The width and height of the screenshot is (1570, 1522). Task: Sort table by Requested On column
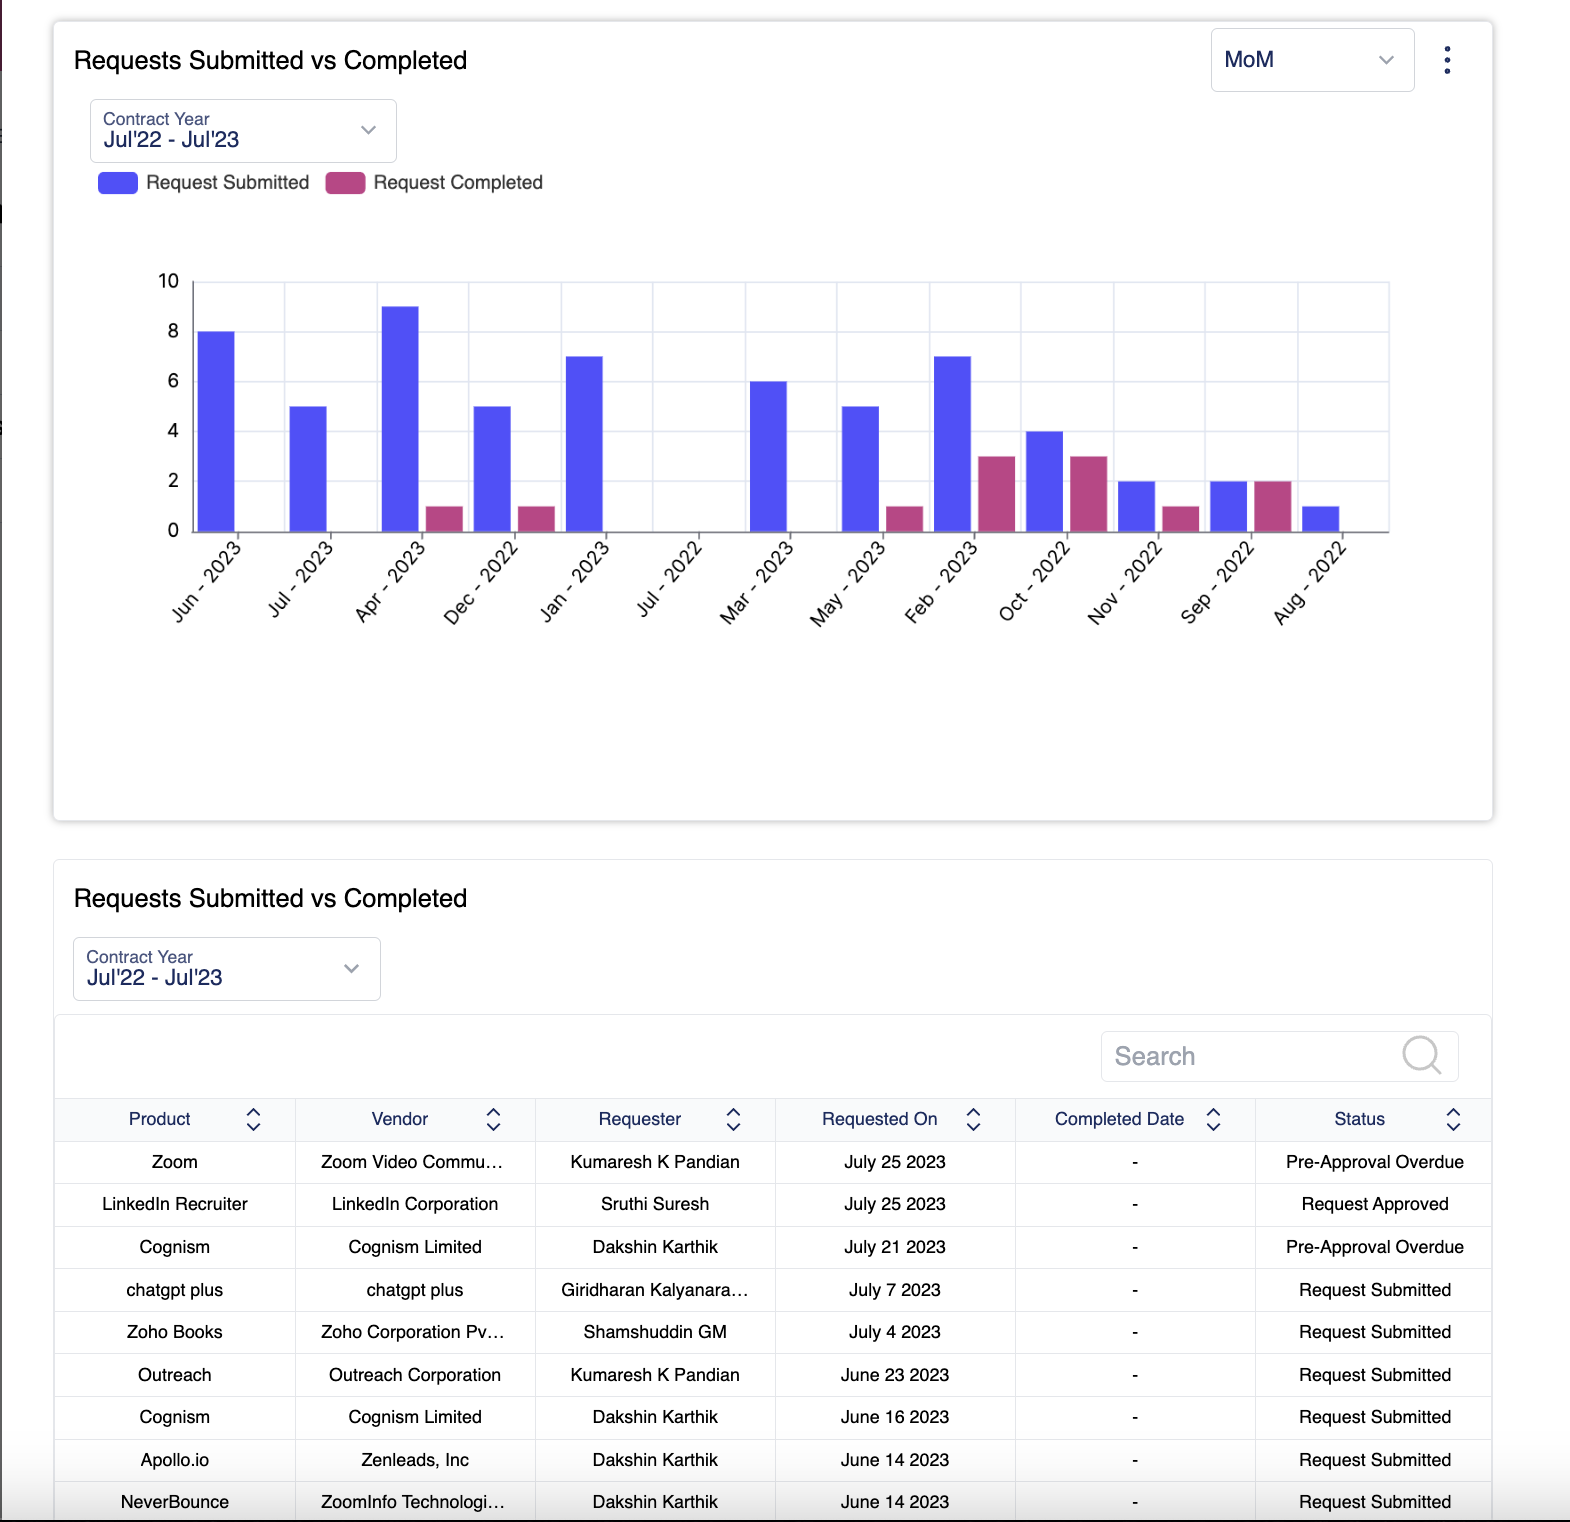click(974, 1119)
